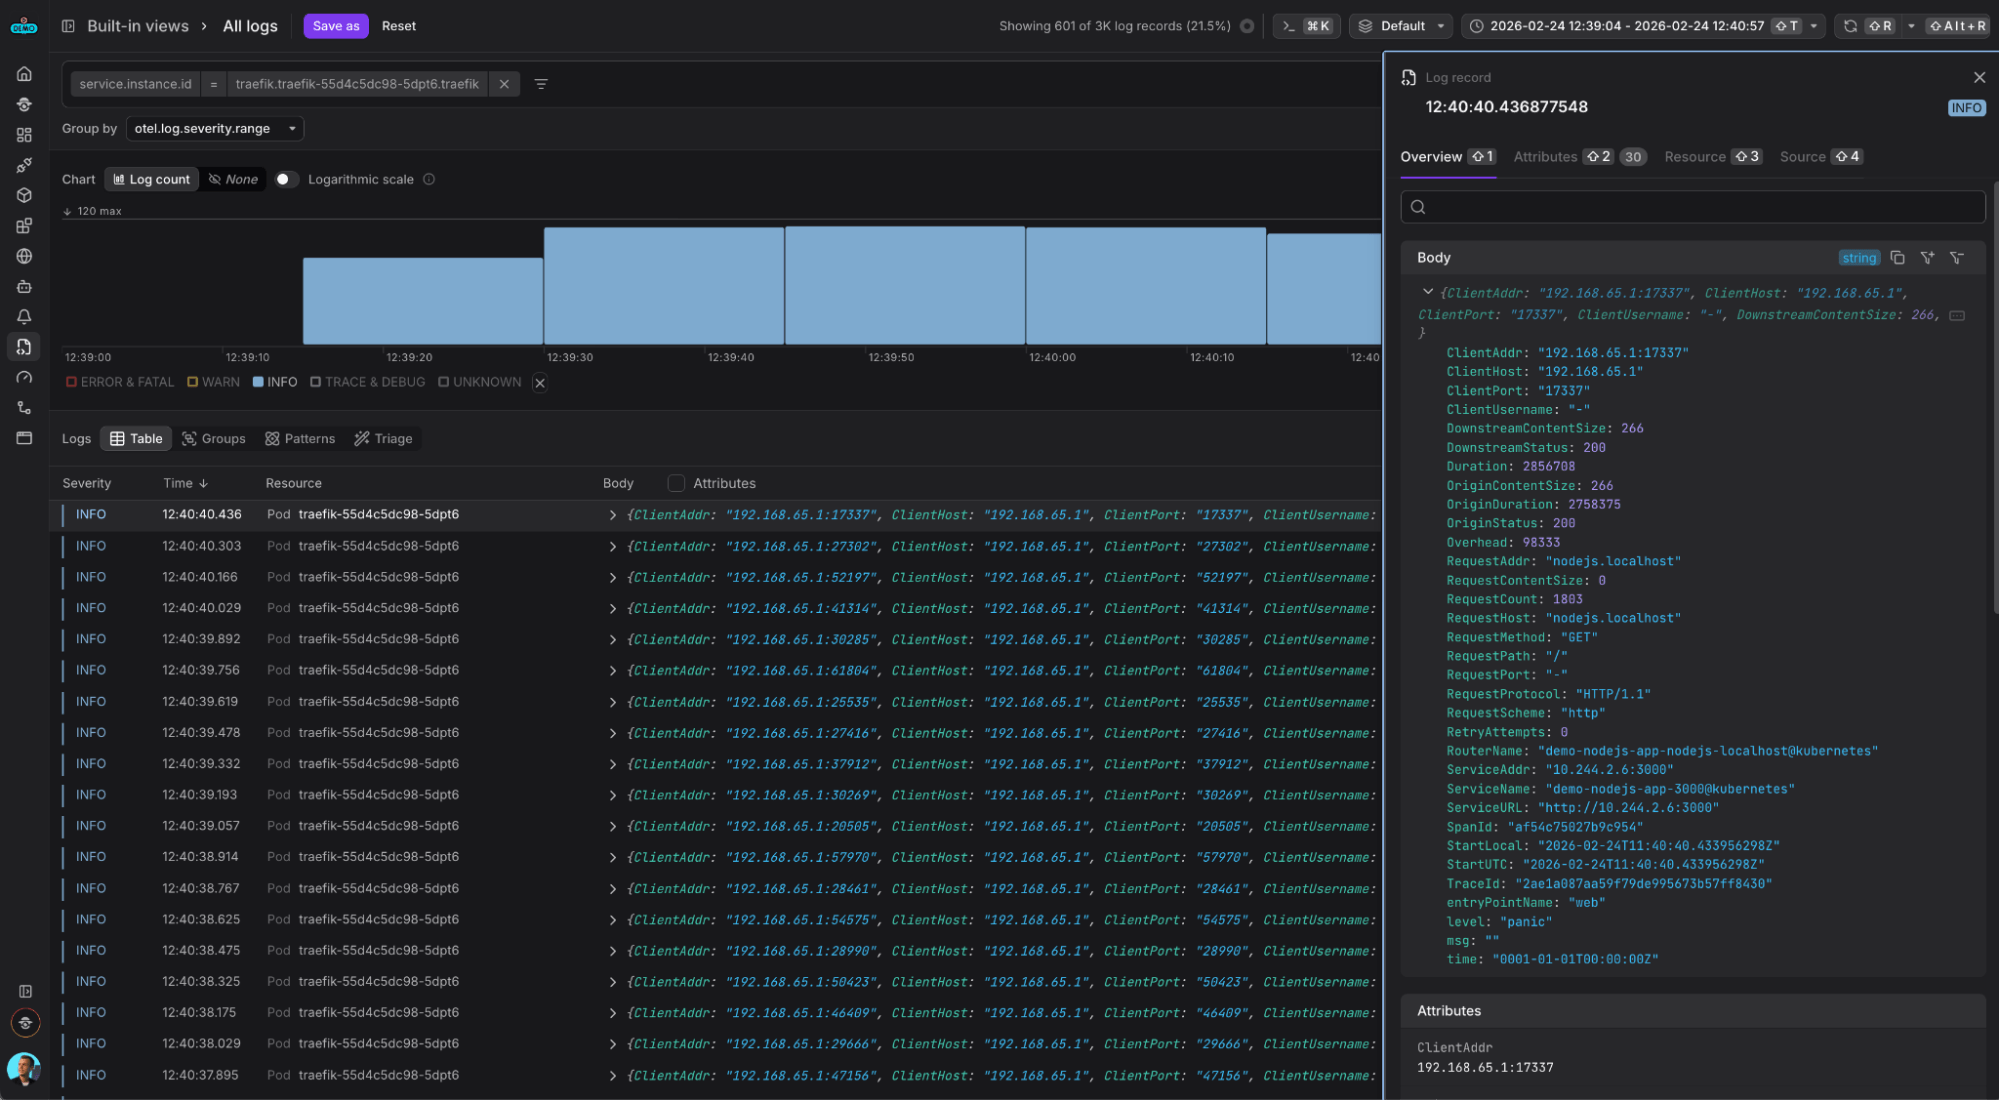Click the Save as button
The height and width of the screenshot is (1101, 1999).
(x=336, y=26)
